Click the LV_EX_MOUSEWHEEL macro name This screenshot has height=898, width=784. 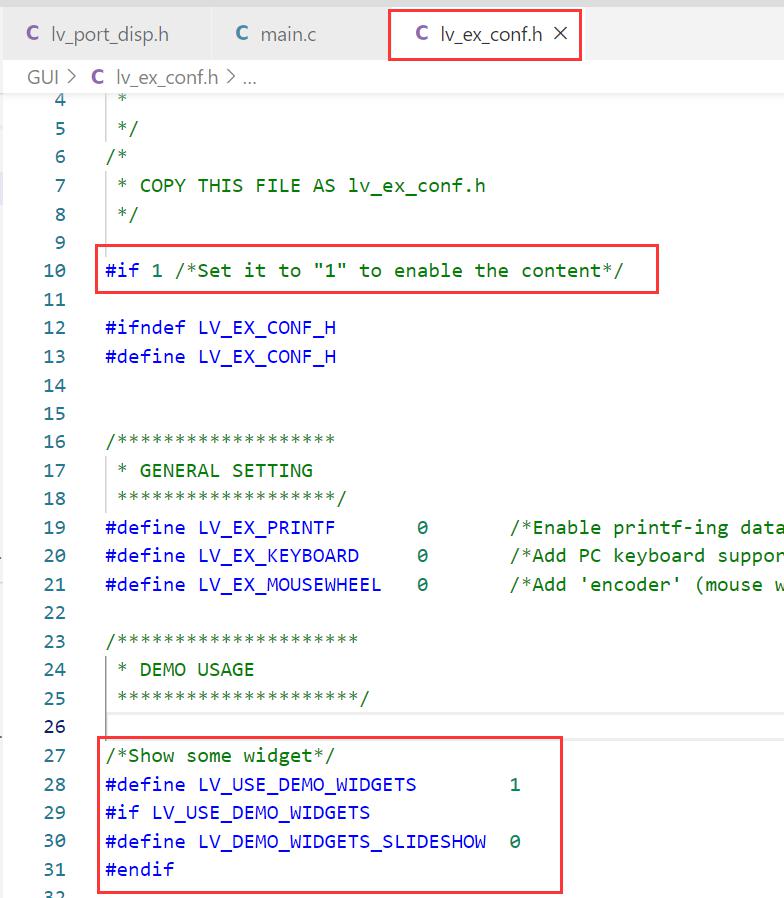pyautogui.click(x=289, y=584)
